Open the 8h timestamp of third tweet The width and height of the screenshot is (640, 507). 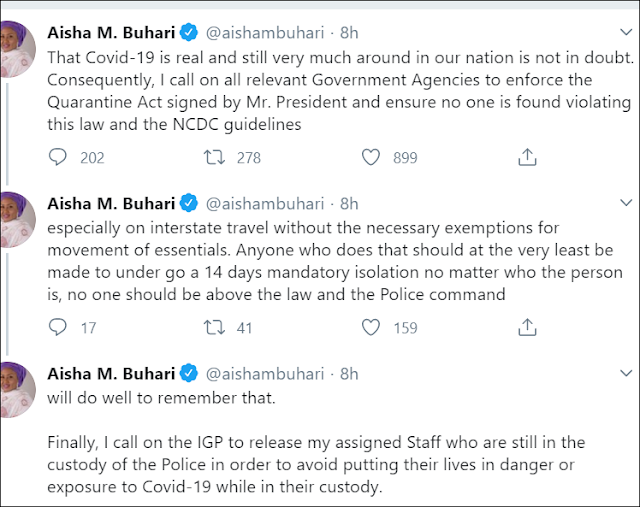349,374
